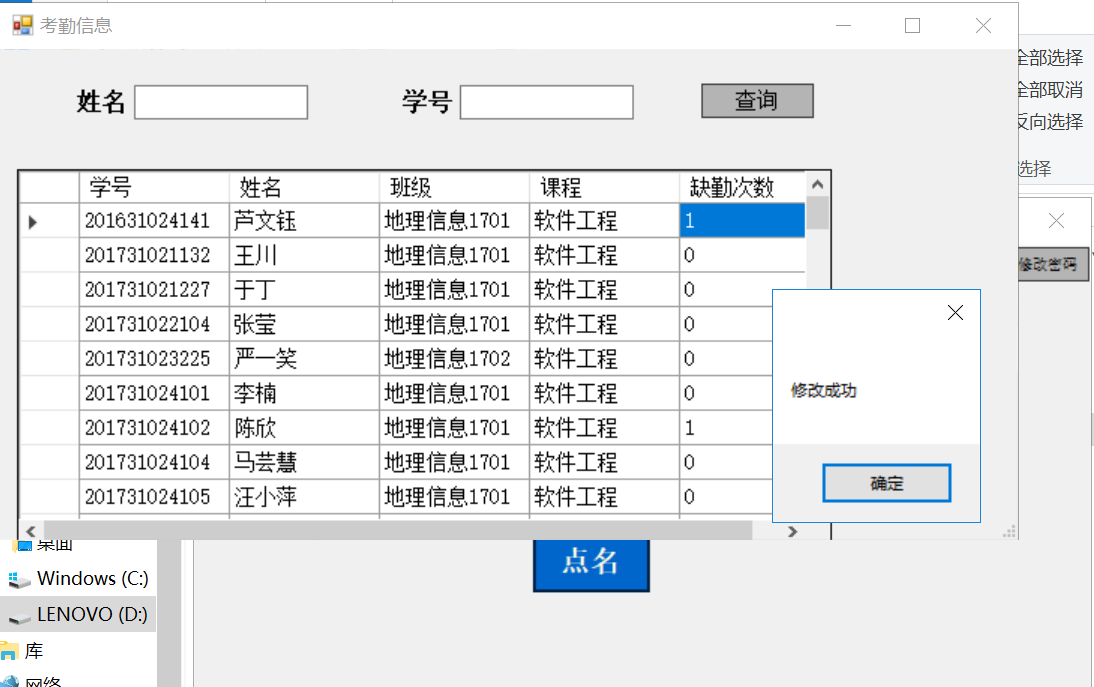Viewport: 1094px width, 687px height.
Task: Click 反向选择 in background window
Action: pos(1050,122)
